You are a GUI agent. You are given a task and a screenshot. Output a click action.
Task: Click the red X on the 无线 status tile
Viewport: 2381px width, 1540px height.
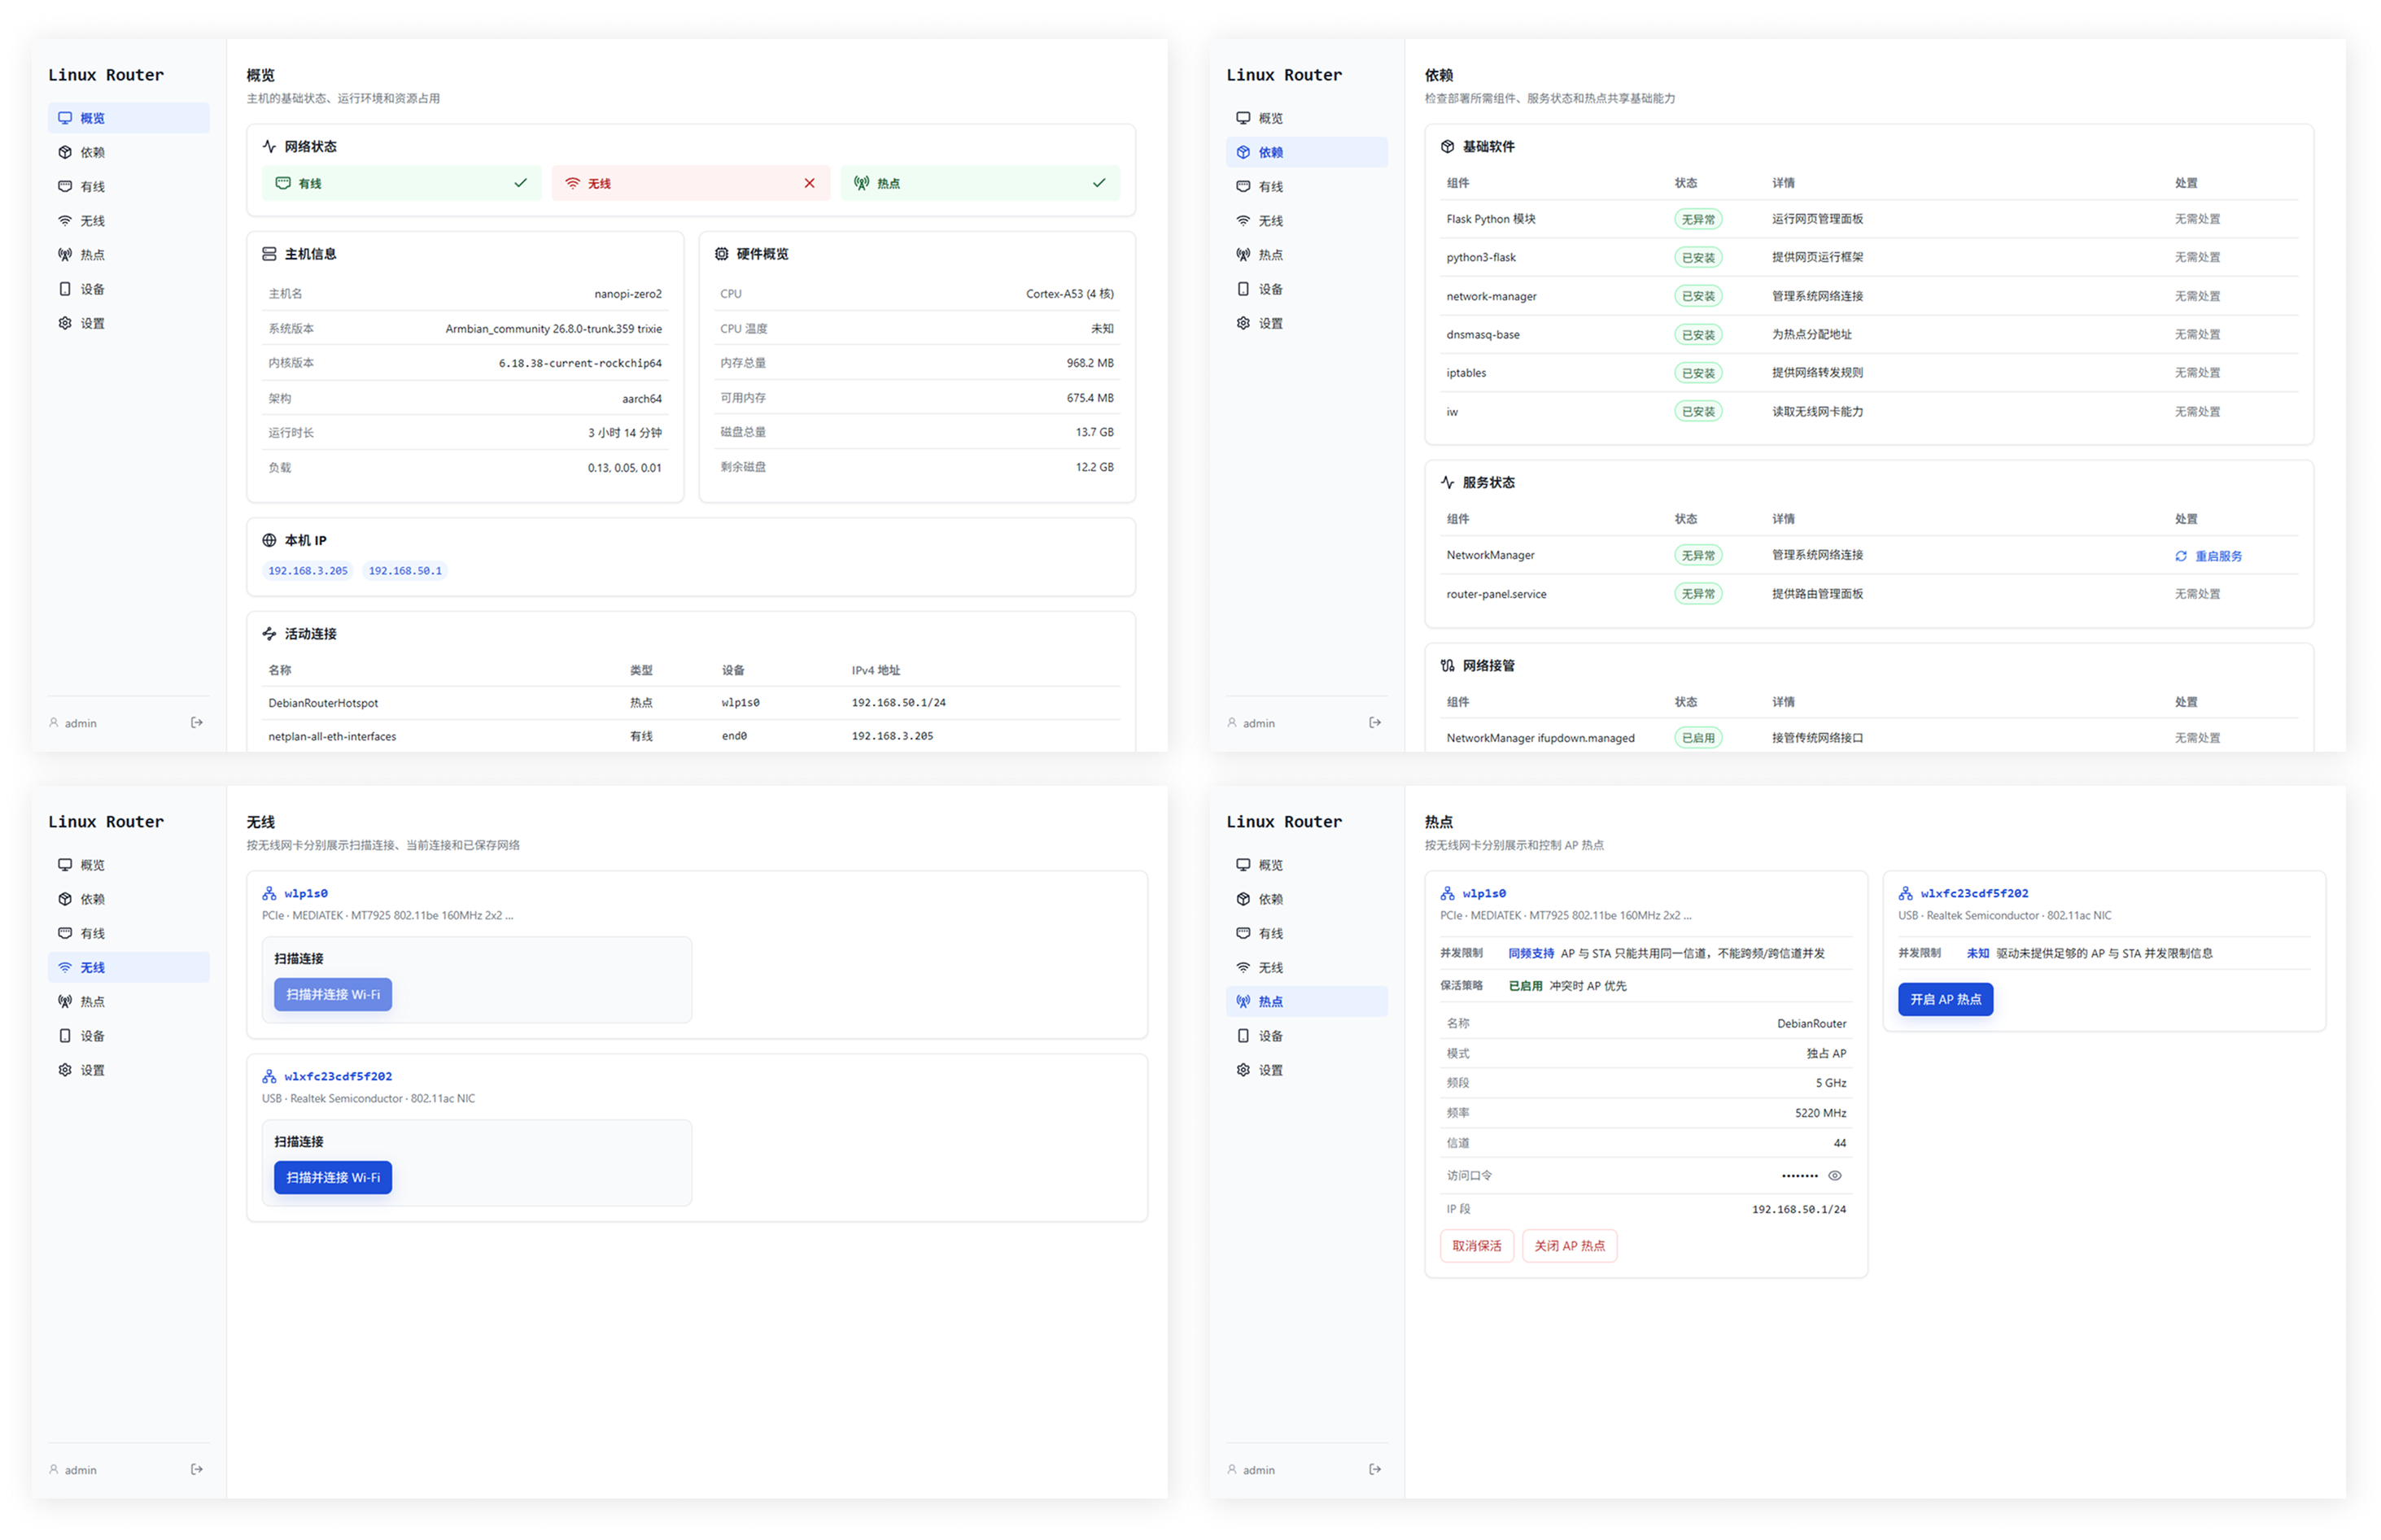(x=809, y=183)
